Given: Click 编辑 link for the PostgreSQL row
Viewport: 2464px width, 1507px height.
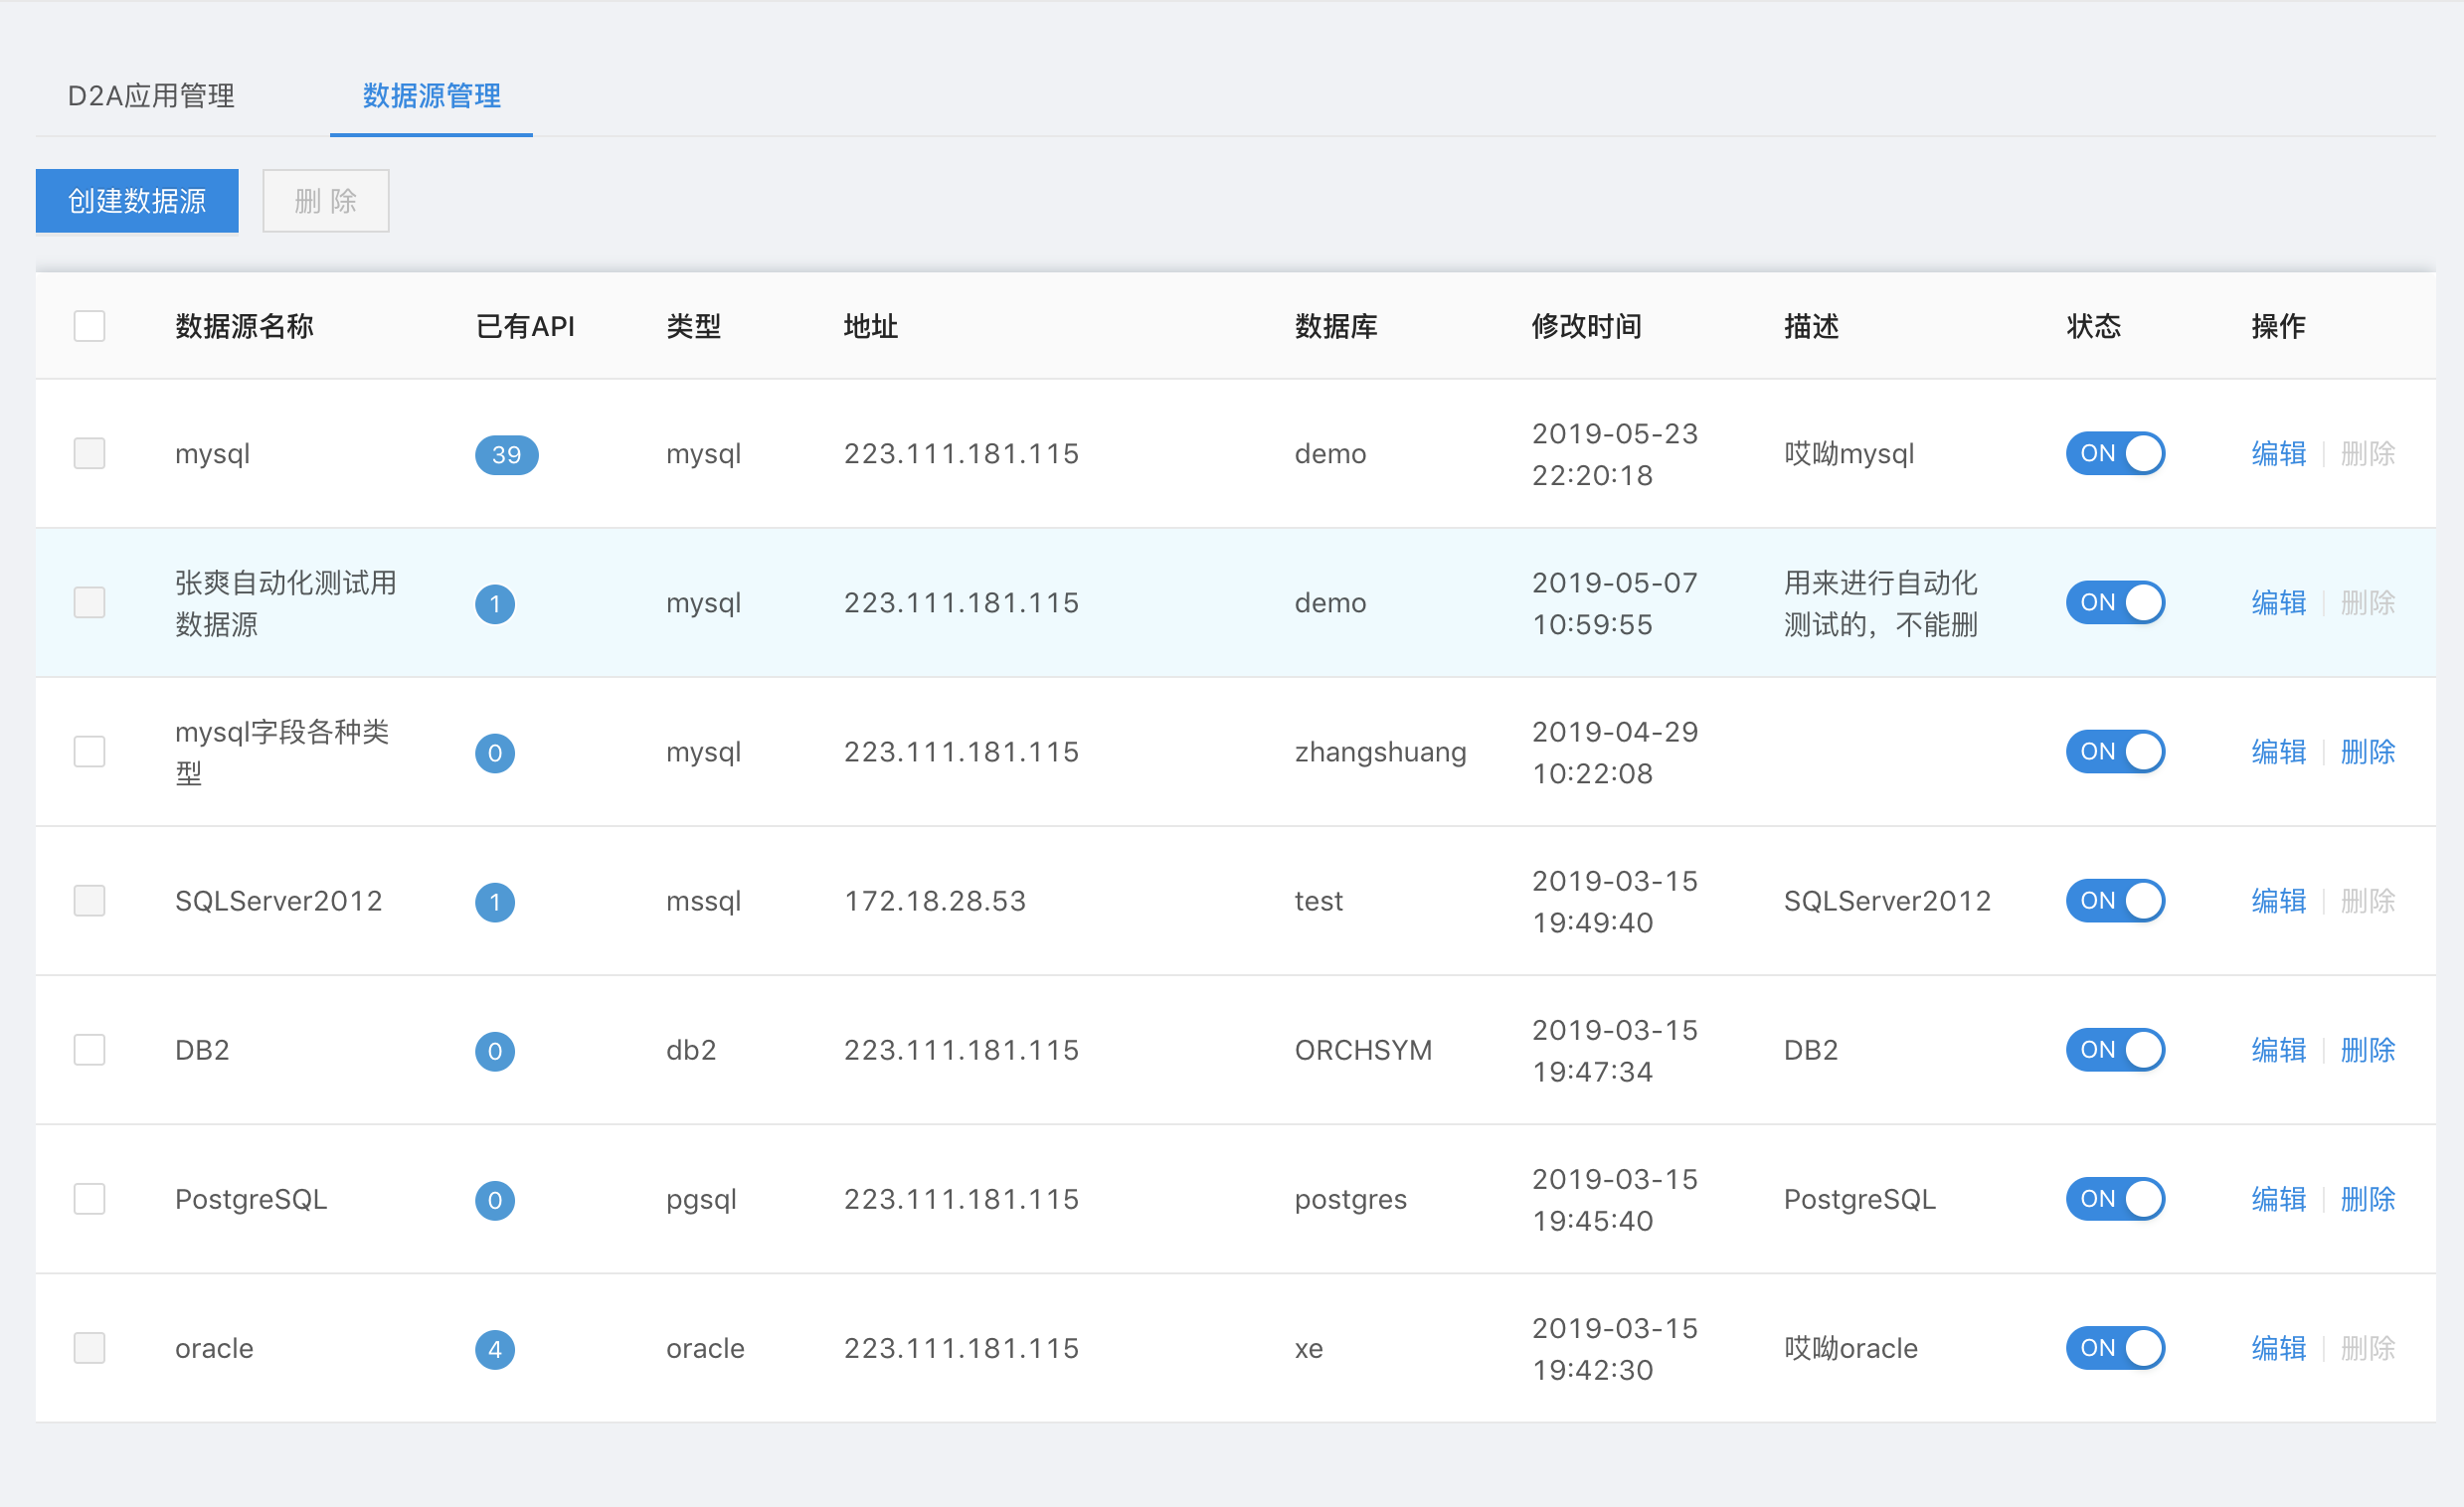Looking at the screenshot, I should pyautogui.click(x=2277, y=1199).
